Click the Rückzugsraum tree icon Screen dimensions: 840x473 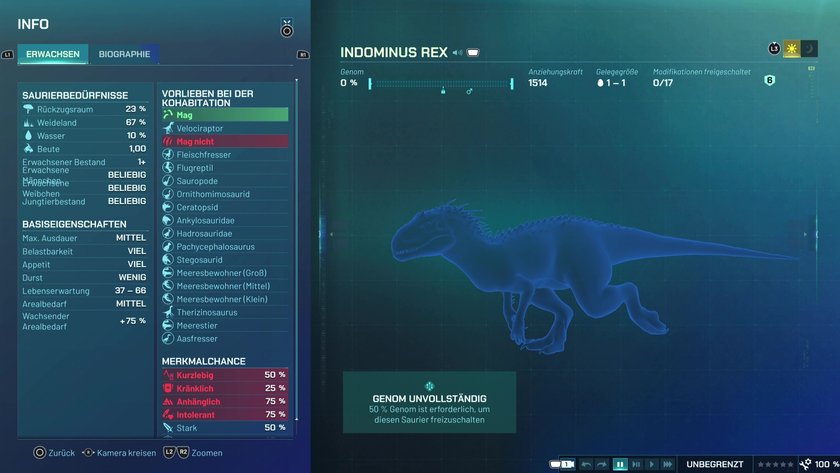pos(28,109)
